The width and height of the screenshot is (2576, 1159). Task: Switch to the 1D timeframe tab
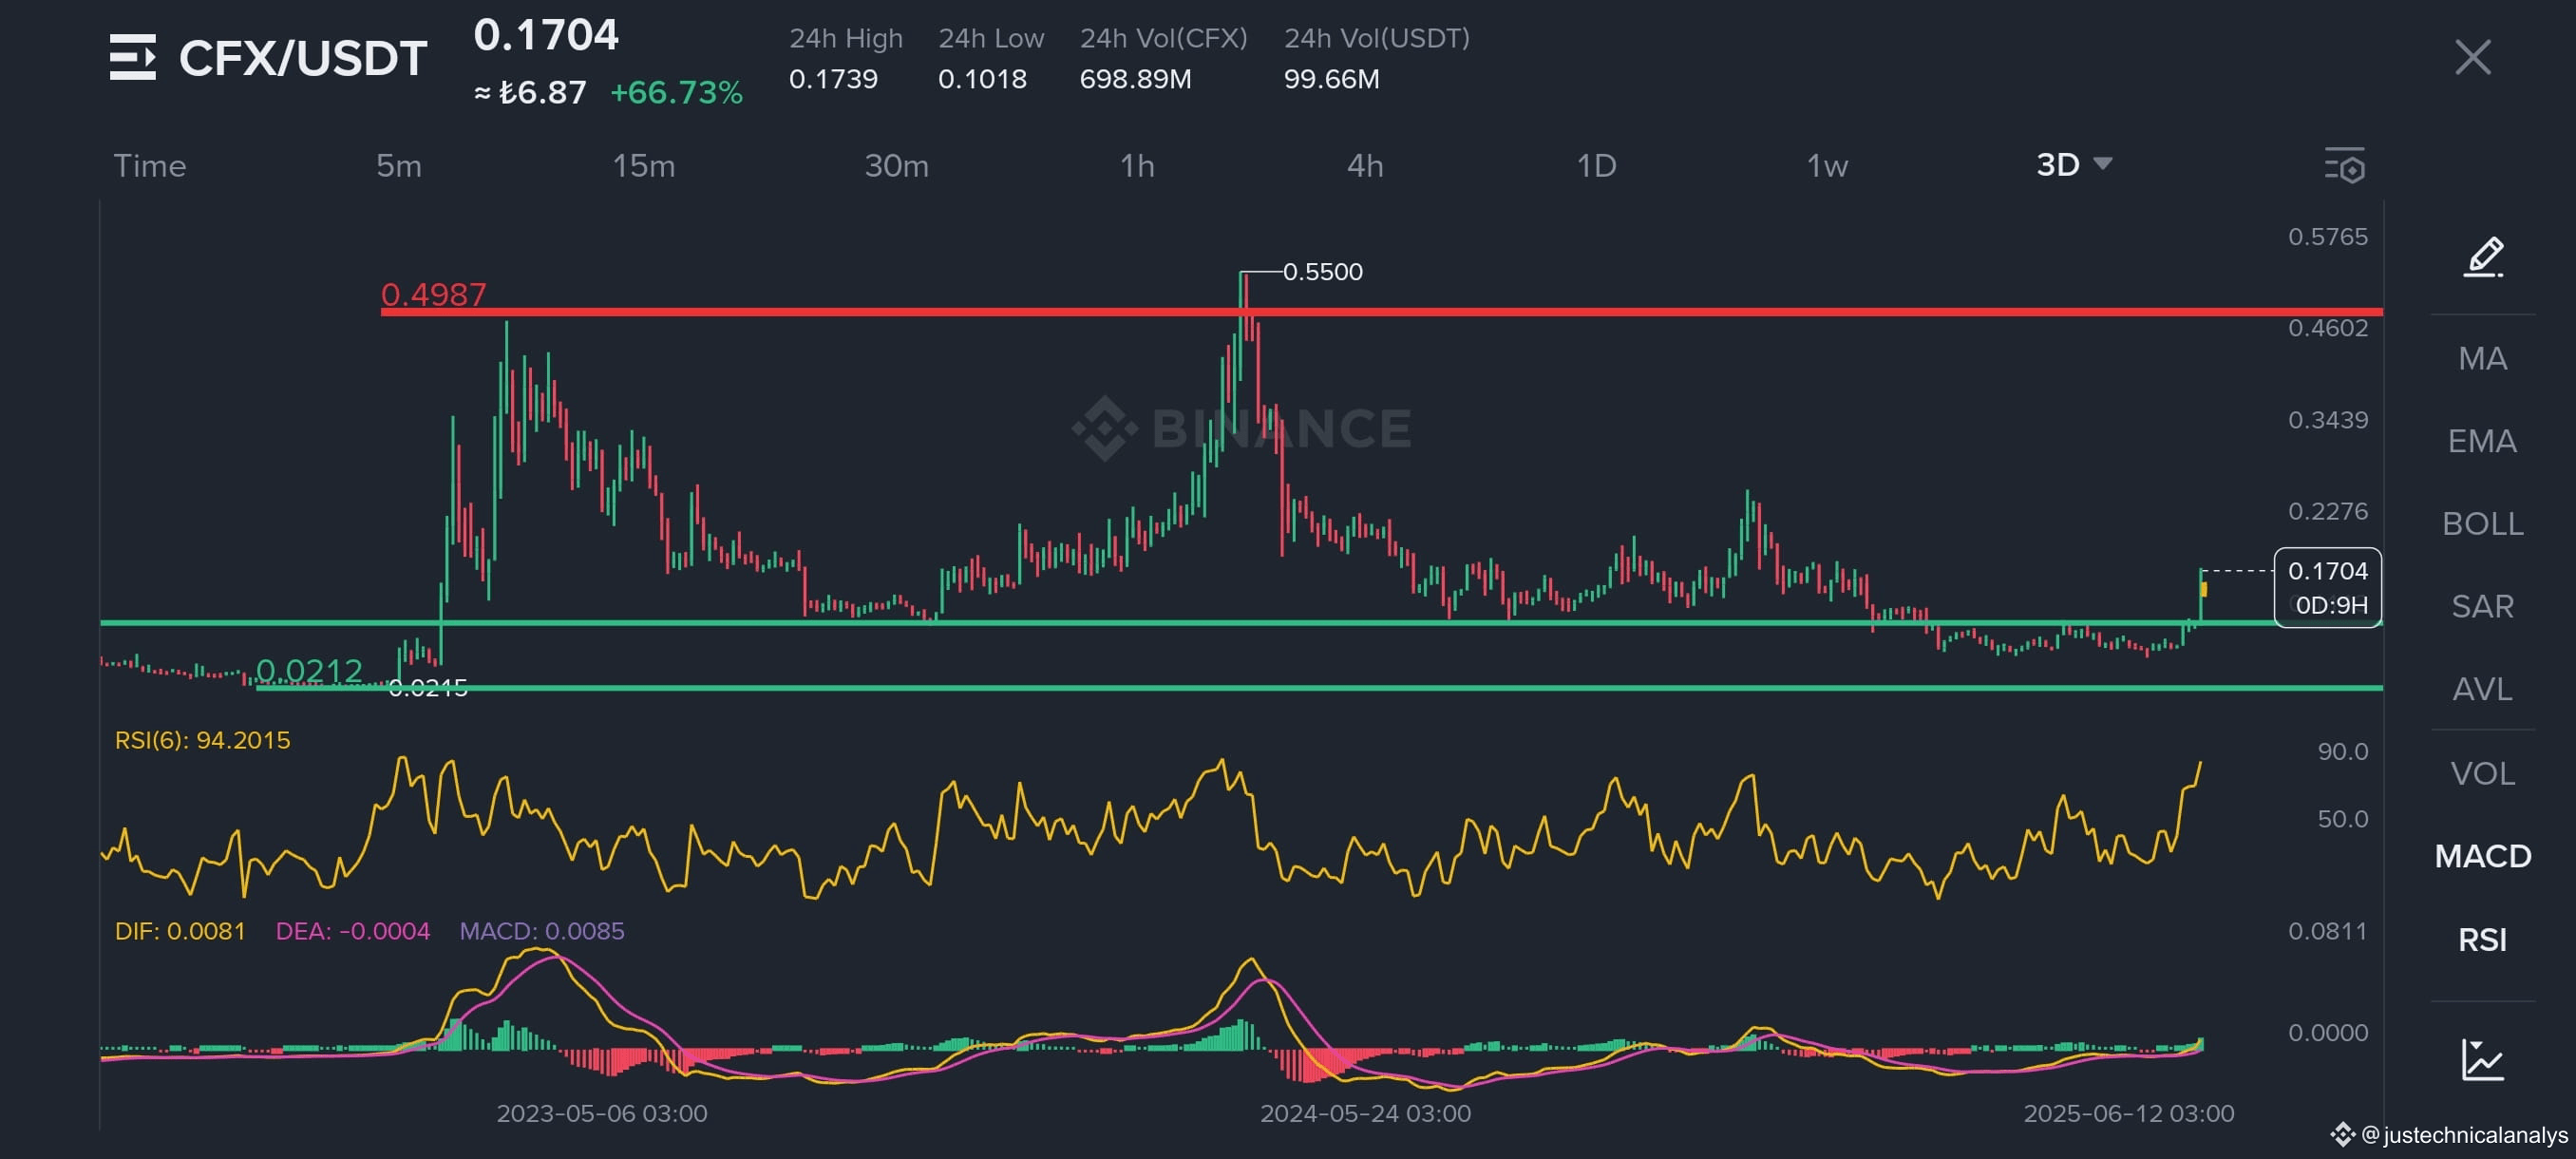pos(1596,166)
